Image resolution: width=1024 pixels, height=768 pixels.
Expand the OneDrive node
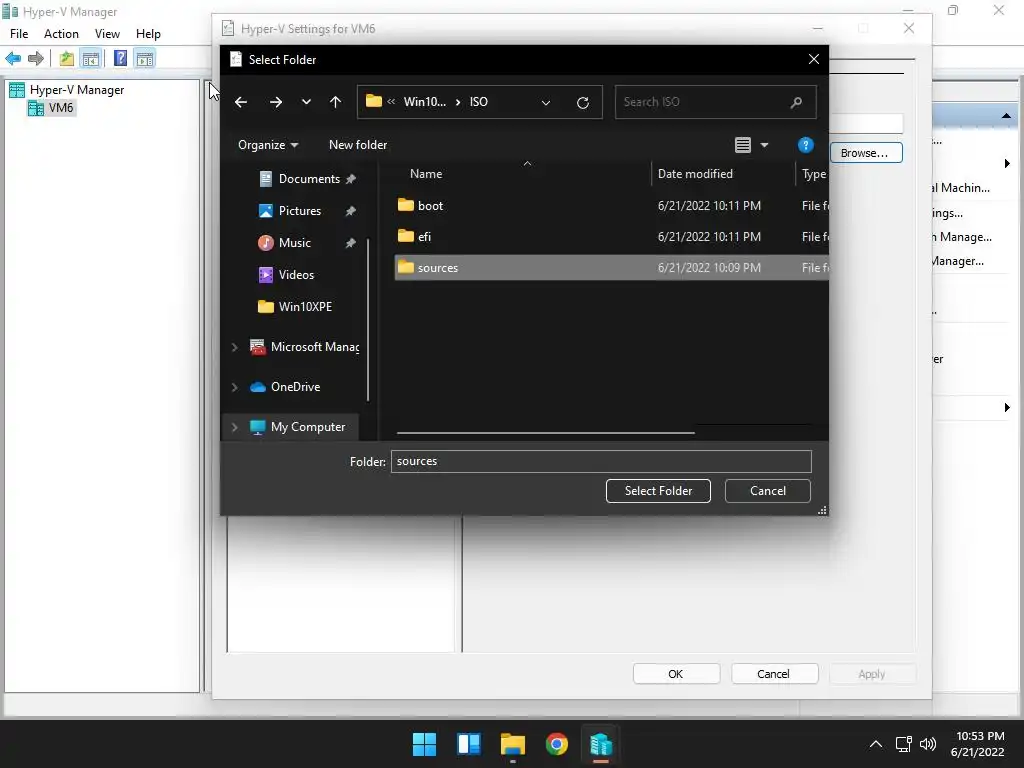(x=234, y=387)
